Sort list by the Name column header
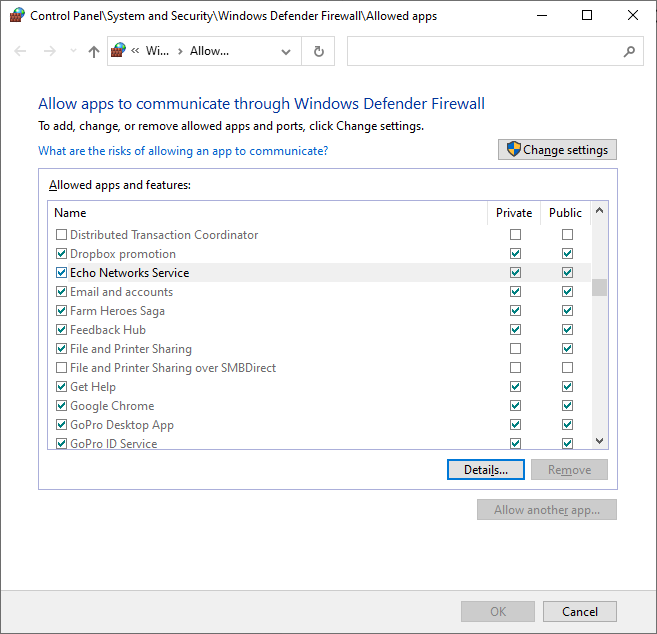 [267, 213]
